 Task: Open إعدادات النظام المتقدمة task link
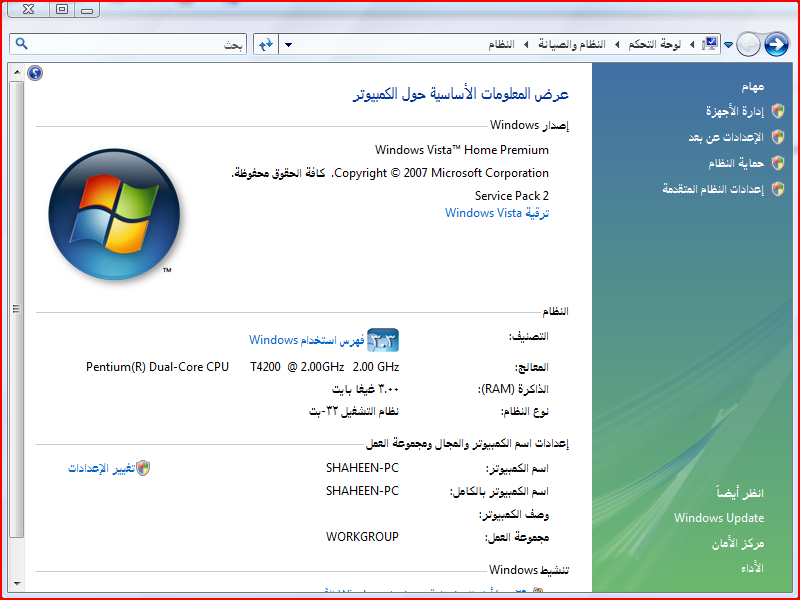click(713, 189)
